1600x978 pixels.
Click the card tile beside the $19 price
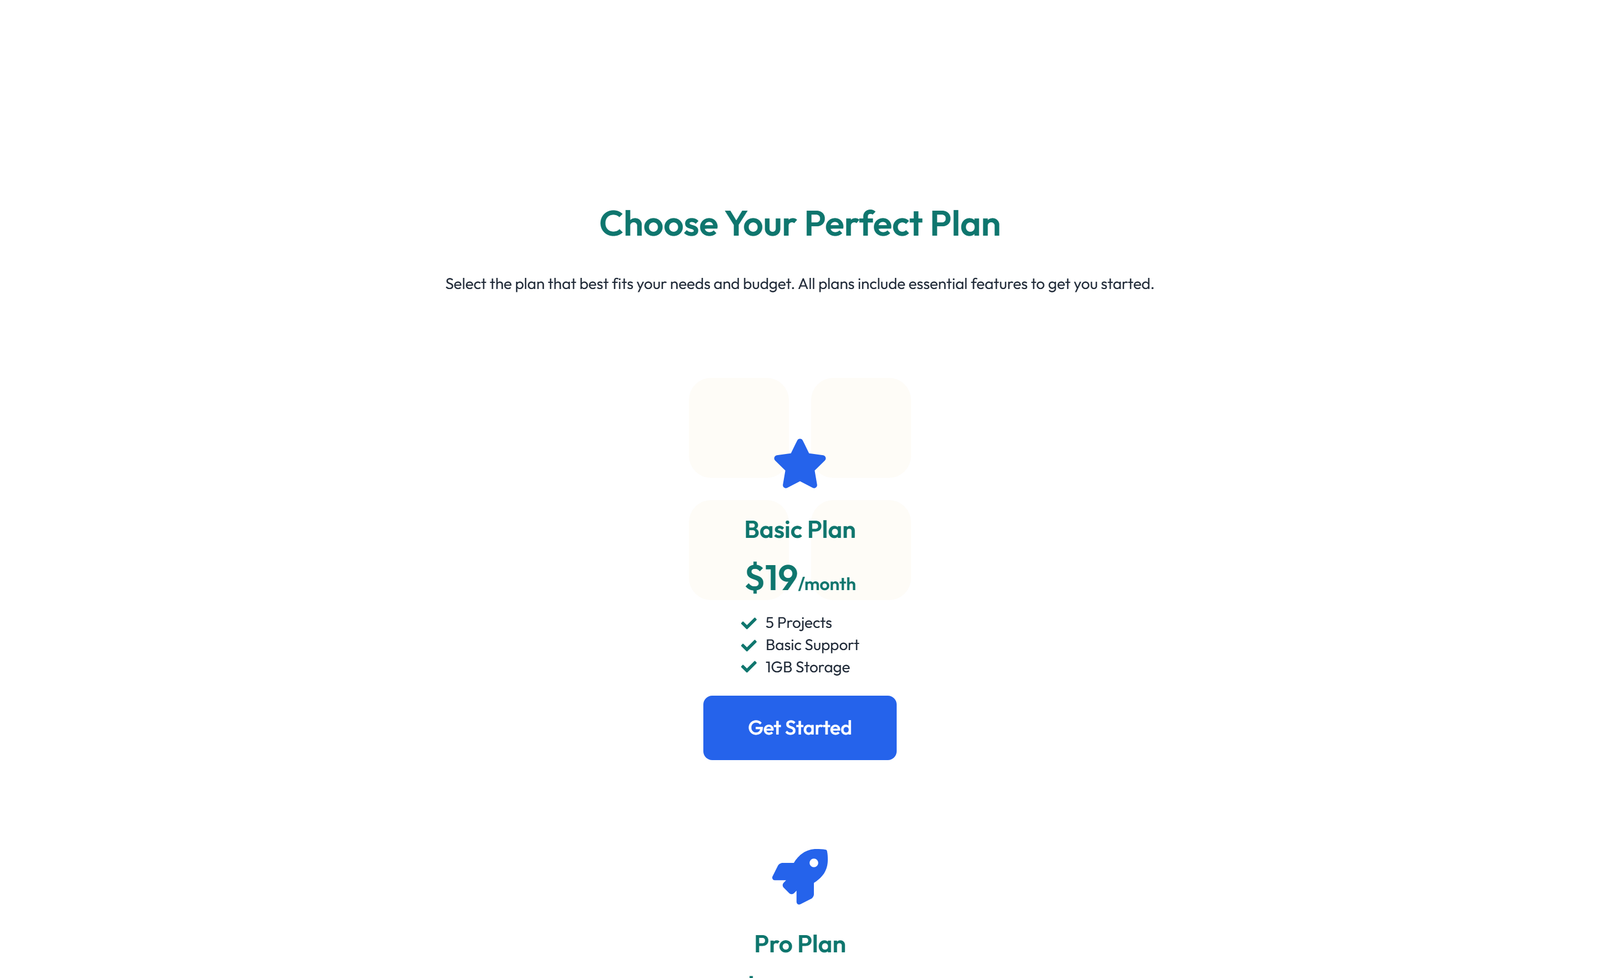(860, 550)
